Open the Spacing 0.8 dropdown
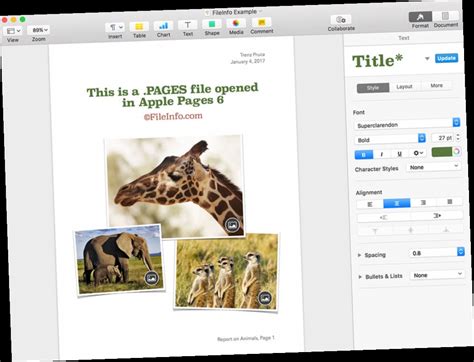474x362 pixels. 437,252
